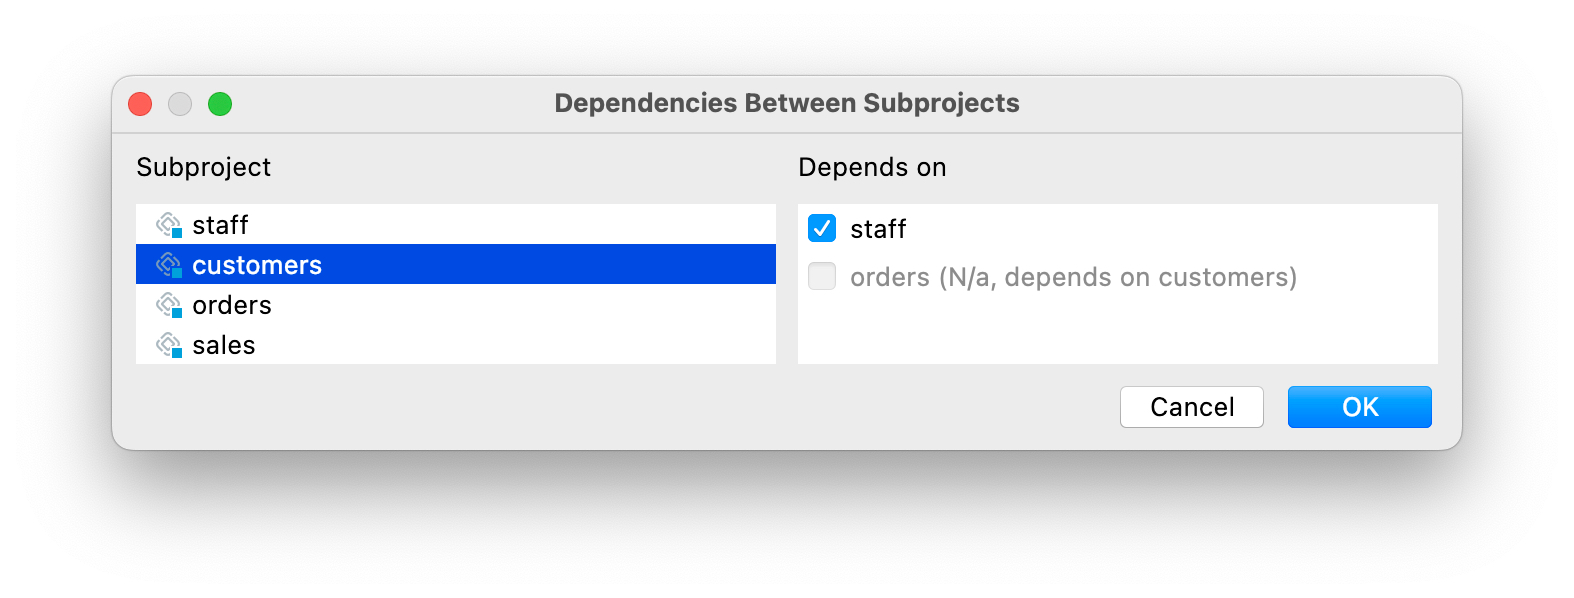This screenshot has width=1574, height=598.
Task: Uncheck the staff dependency checkbox
Action: coord(822,228)
